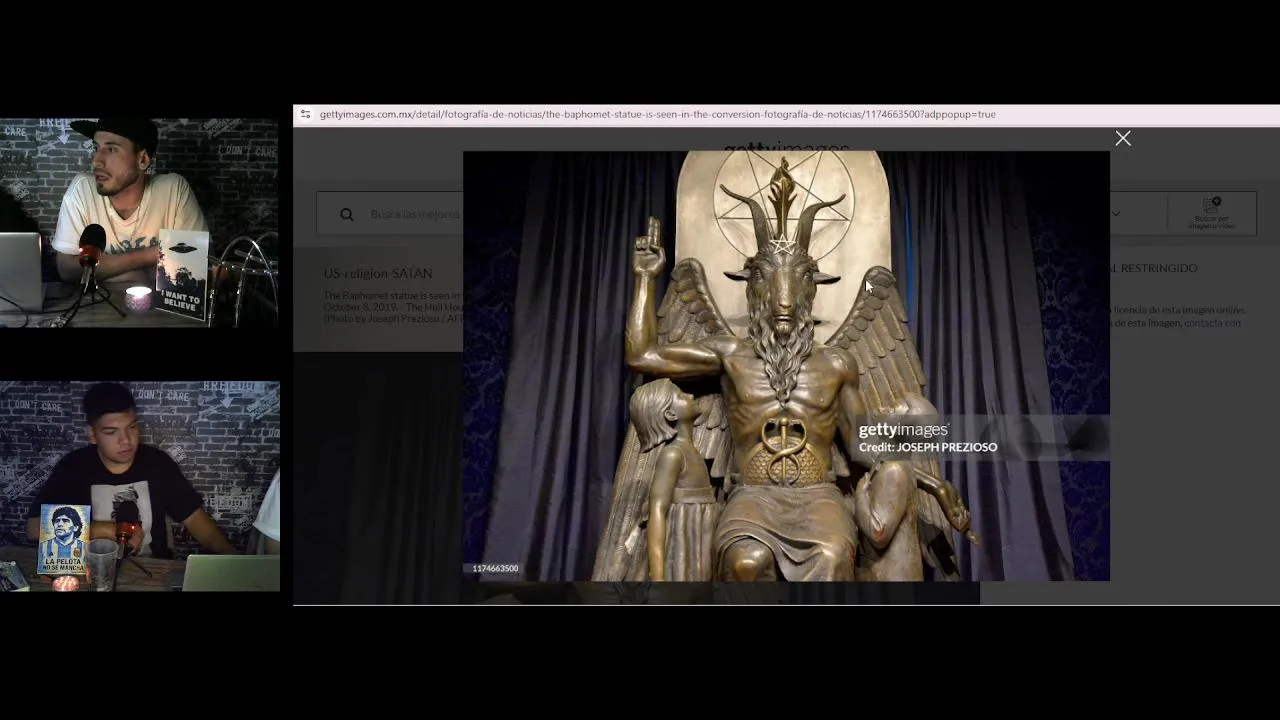
Task: Close the enlarged image popup
Action: click(x=1123, y=139)
